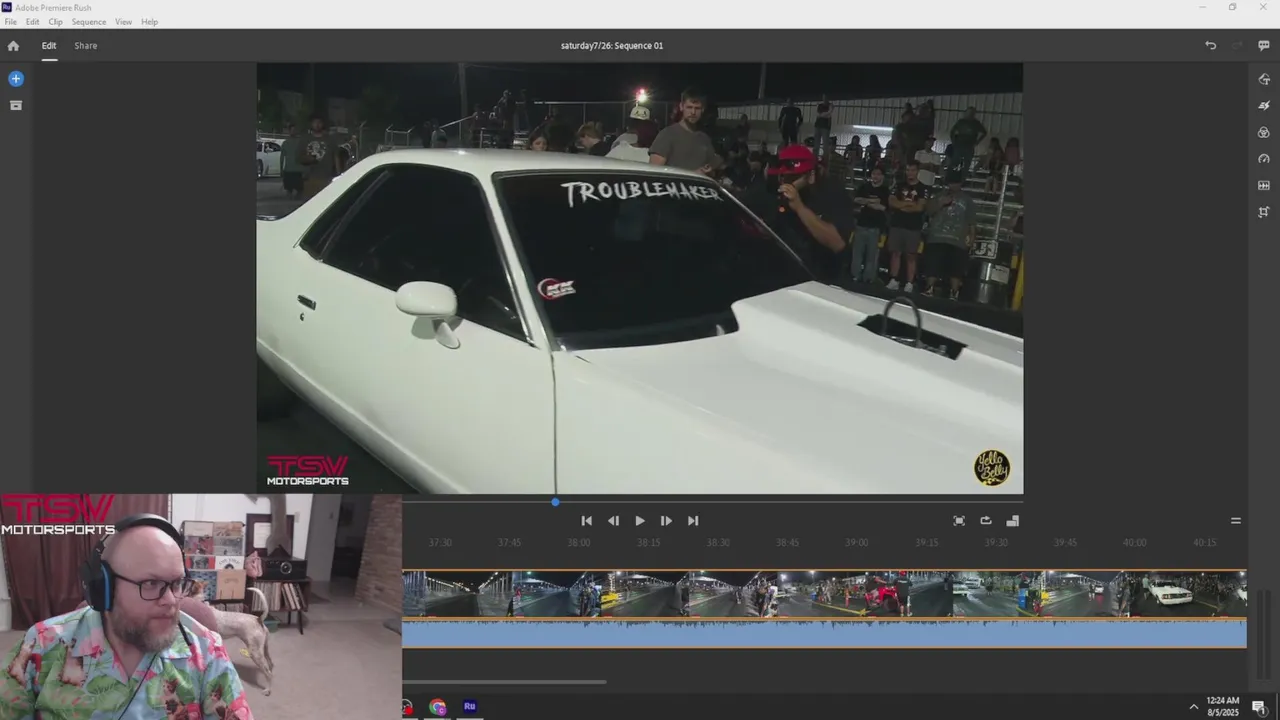Screen dimensions: 1280x720
Task: Open the File menu
Action: (11, 22)
